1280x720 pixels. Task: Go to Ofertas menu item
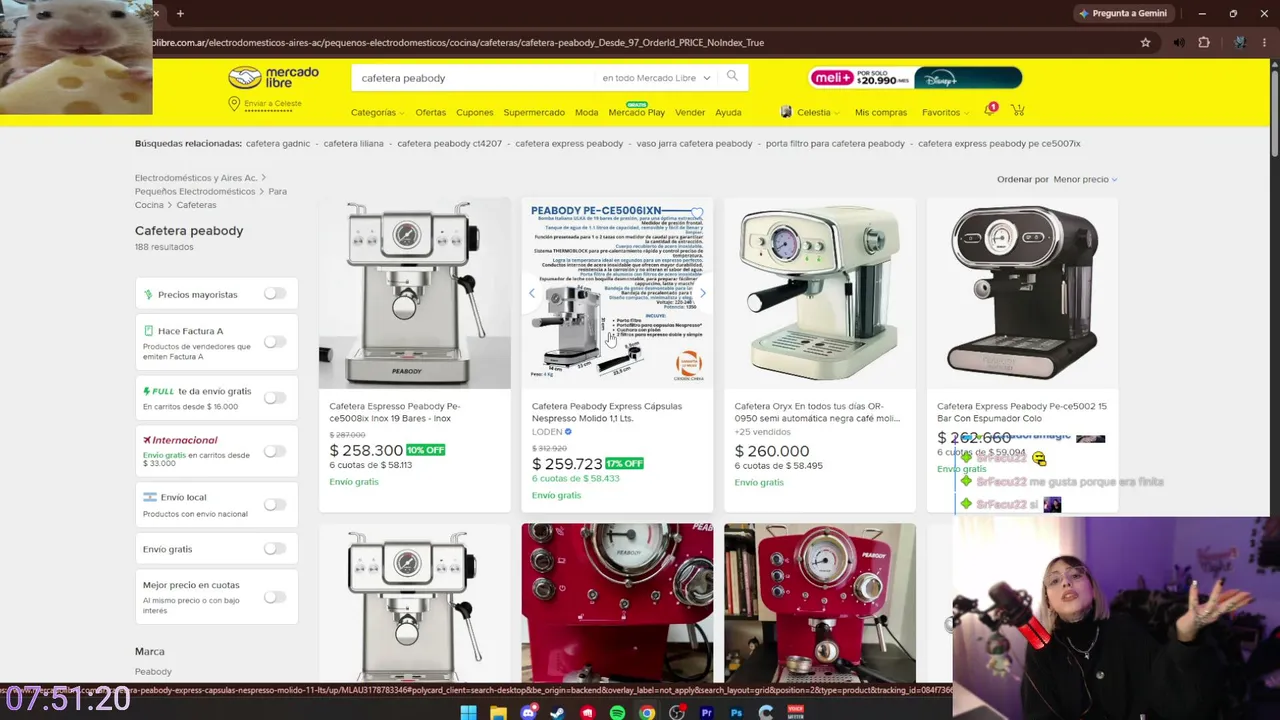[431, 112]
